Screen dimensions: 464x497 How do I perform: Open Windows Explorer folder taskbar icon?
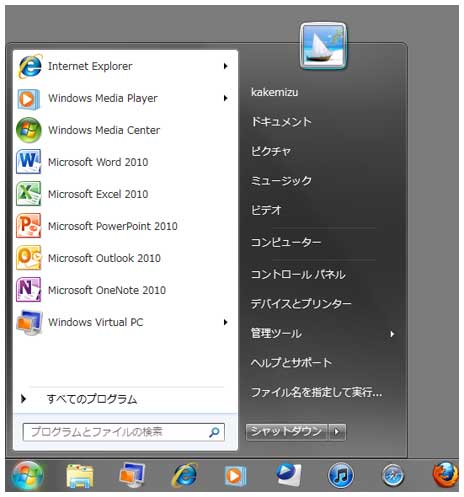79,476
